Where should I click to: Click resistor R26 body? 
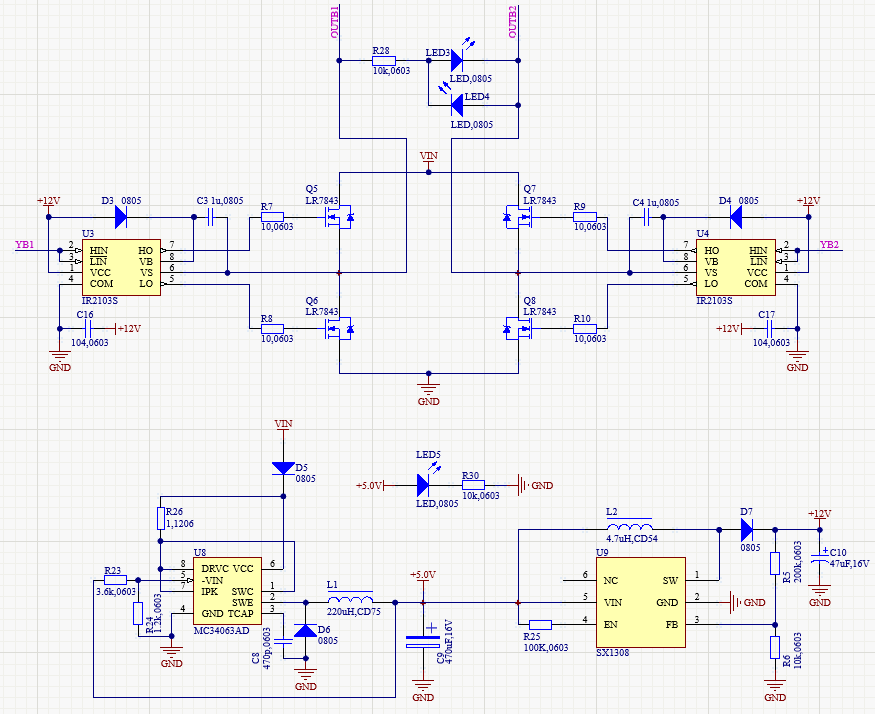tap(161, 519)
